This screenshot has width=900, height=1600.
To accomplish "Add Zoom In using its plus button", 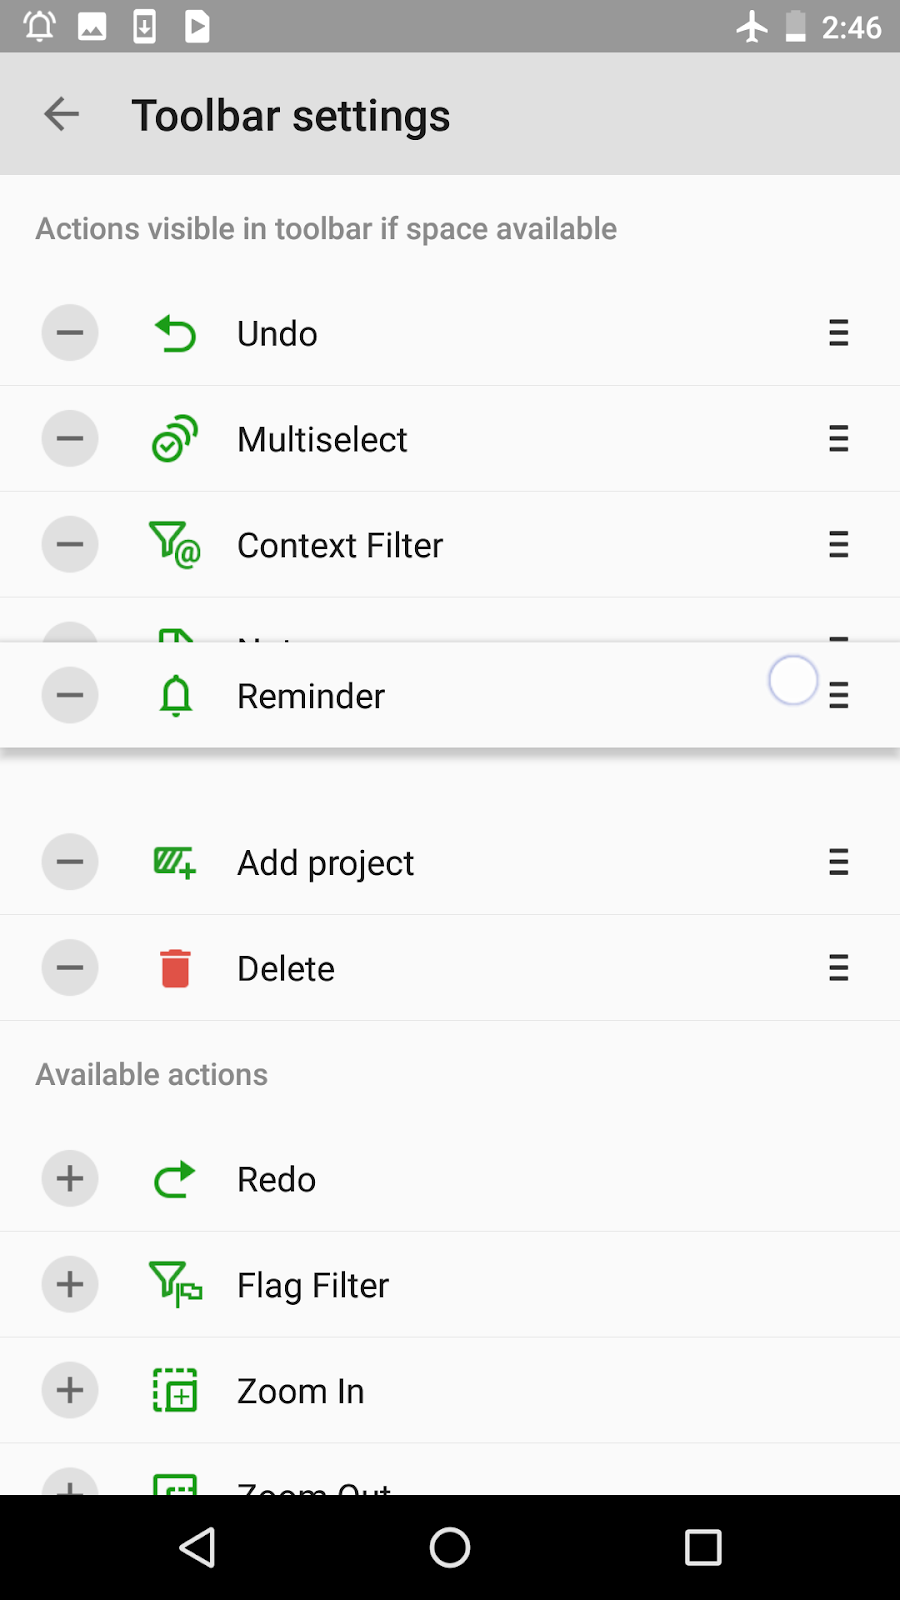I will [70, 1391].
